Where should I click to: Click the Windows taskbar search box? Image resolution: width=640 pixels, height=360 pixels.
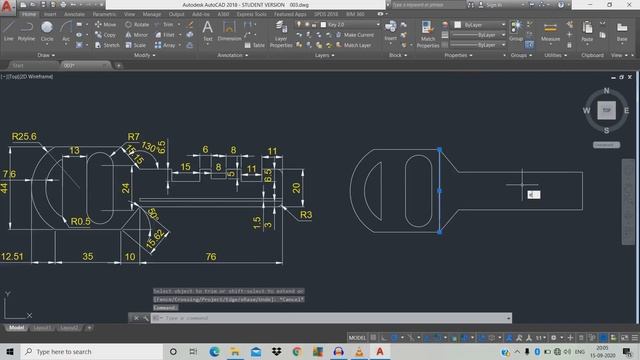(92, 351)
